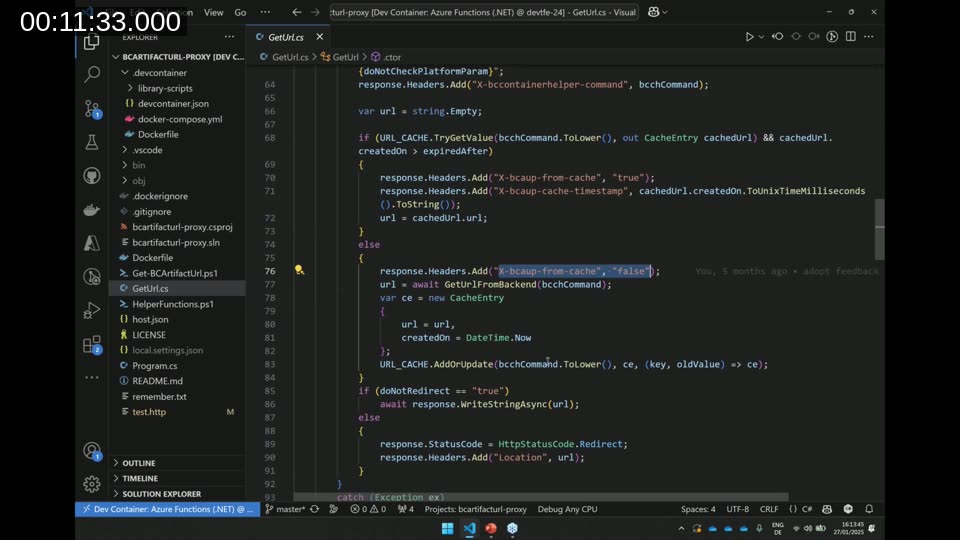Open the overflow menu ellipsis in menu bar
The width and height of the screenshot is (960, 540).
coord(265,12)
